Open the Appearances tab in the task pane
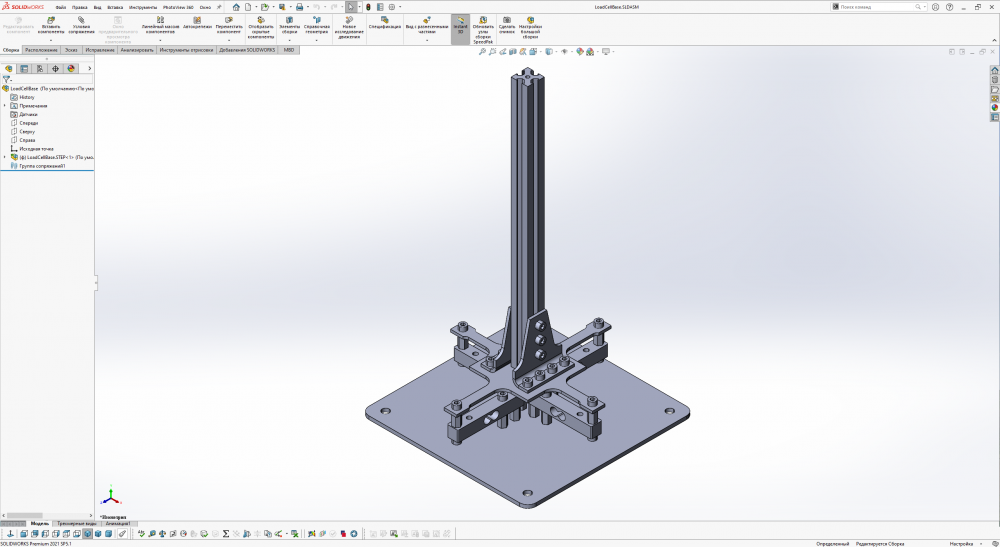The height and width of the screenshot is (547, 1000). pos(994,108)
